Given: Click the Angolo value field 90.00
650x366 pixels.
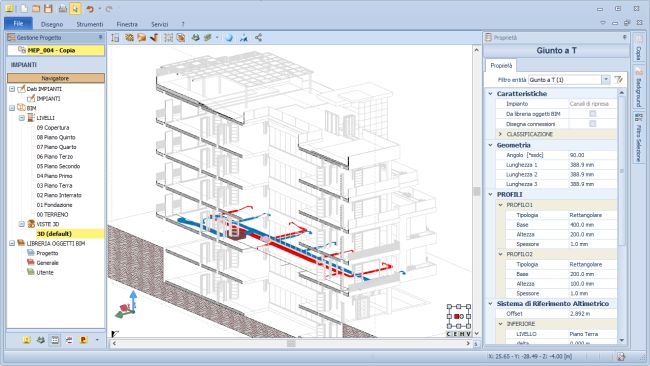Looking at the screenshot, I should 592,155.
